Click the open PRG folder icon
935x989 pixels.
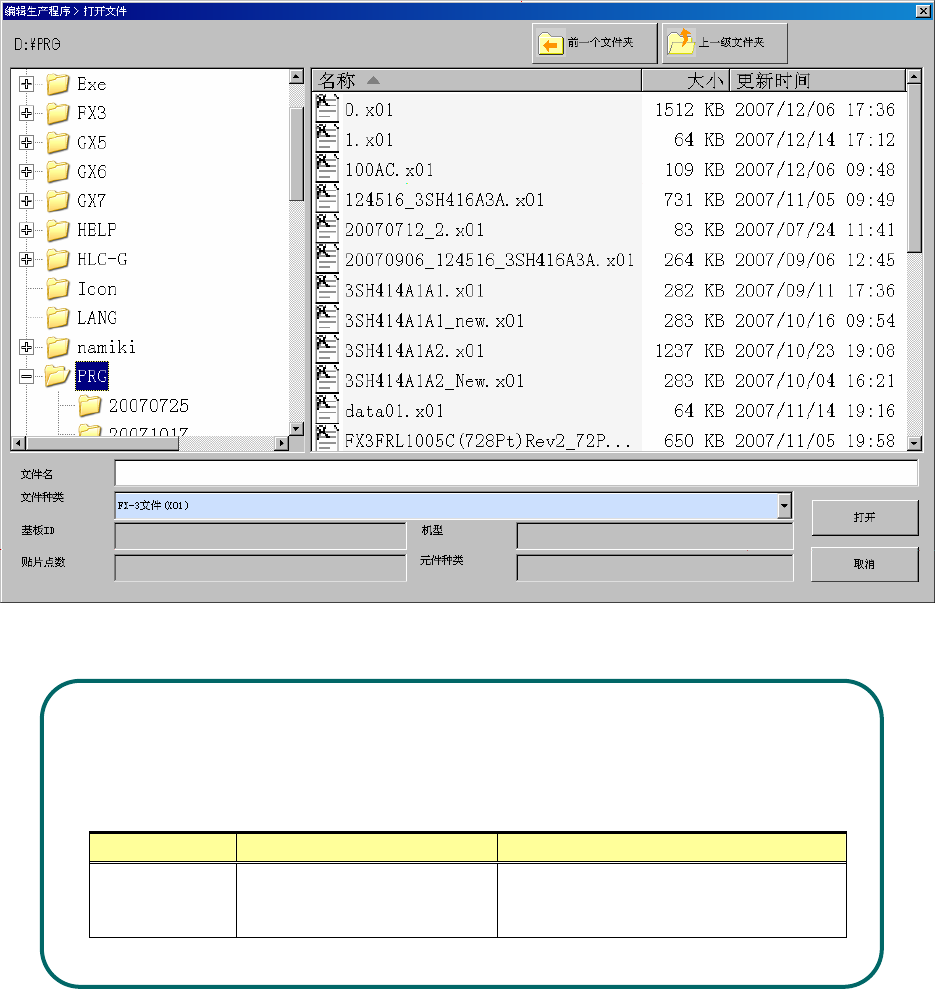pos(57,377)
